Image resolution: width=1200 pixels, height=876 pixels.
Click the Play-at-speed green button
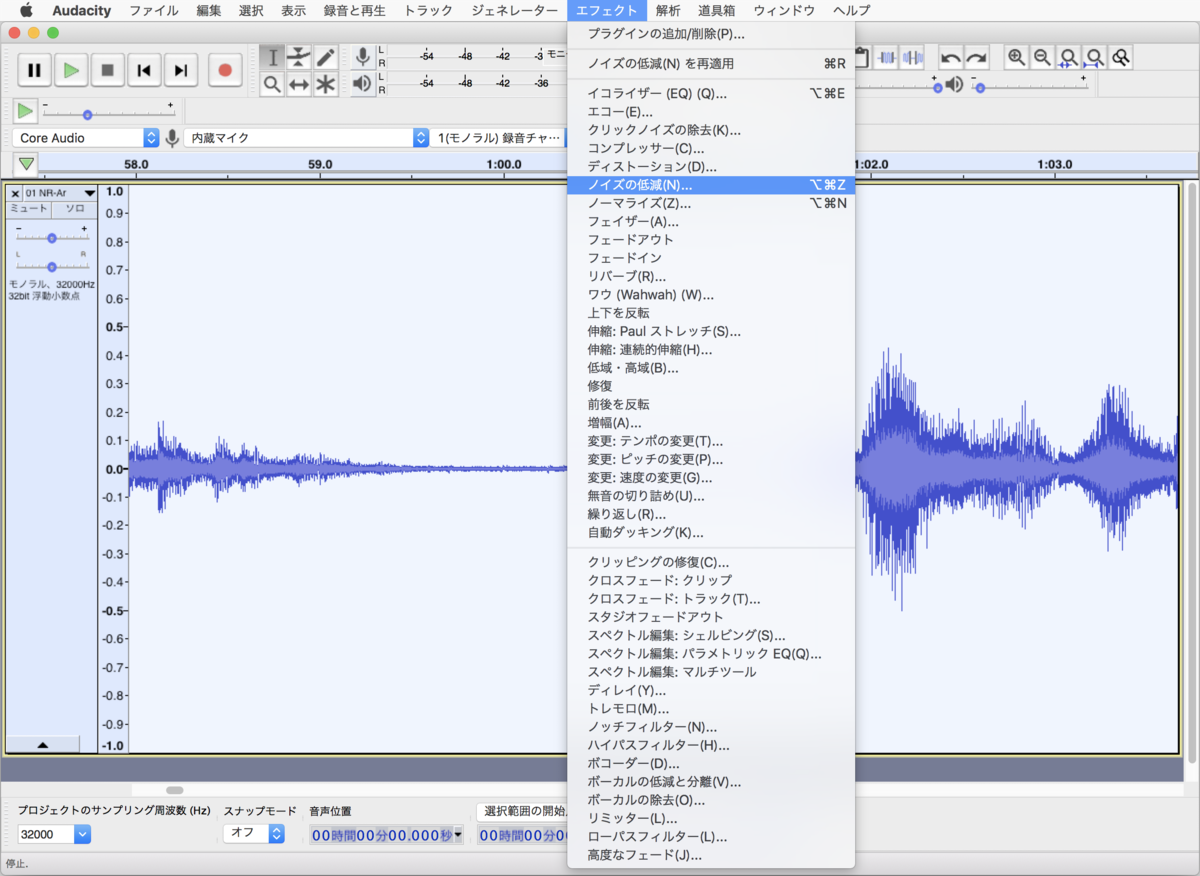point(25,111)
